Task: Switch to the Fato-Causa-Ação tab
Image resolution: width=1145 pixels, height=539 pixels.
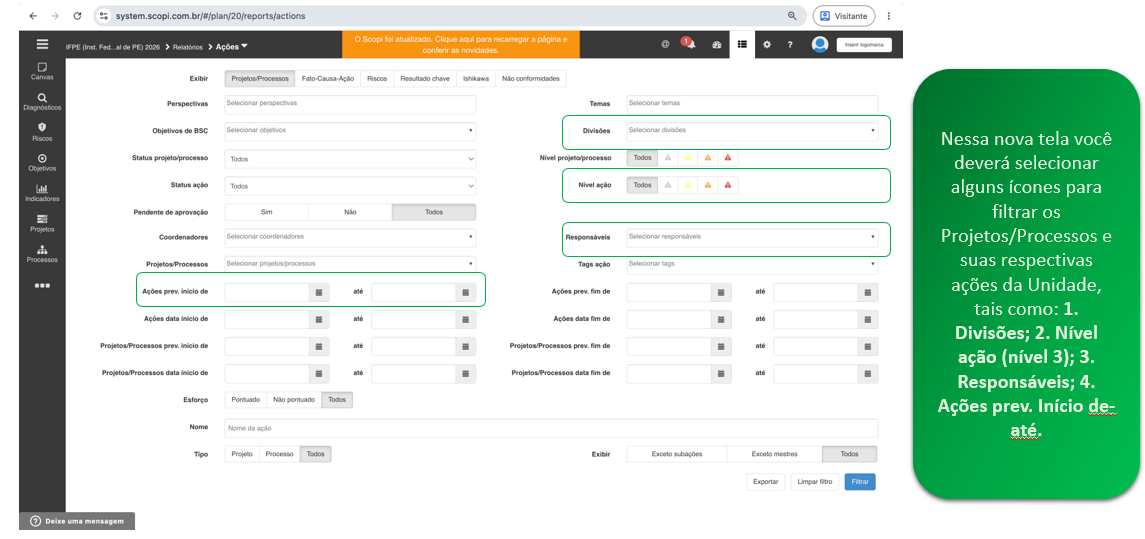Action: click(328, 78)
